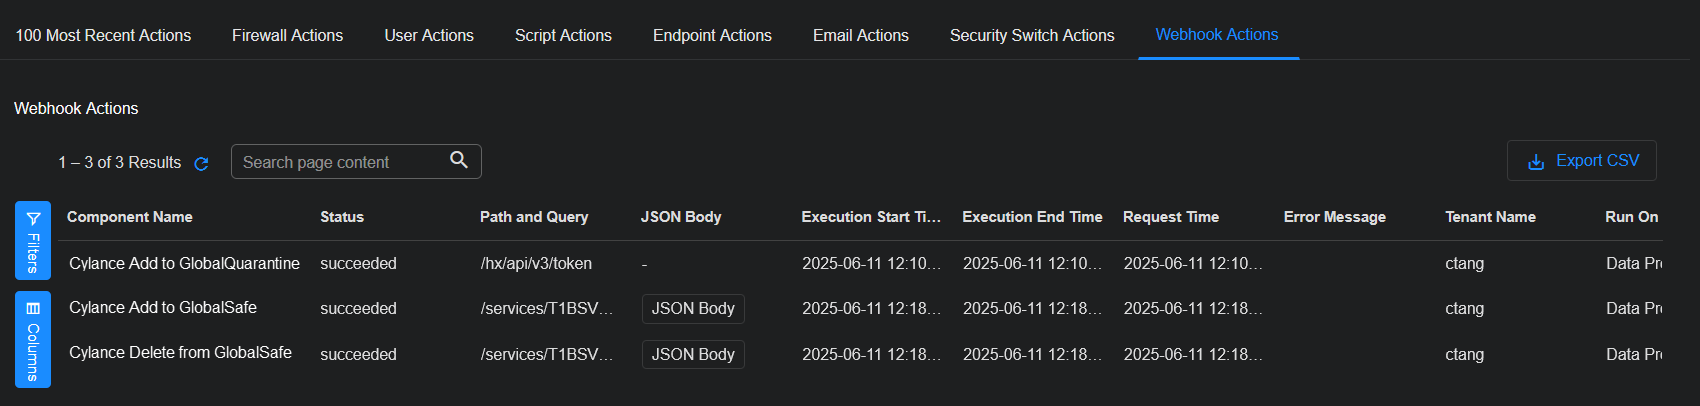1700x406 pixels.
Task: Go to Endpoint Actions tab
Action: click(x=712, y=36)
